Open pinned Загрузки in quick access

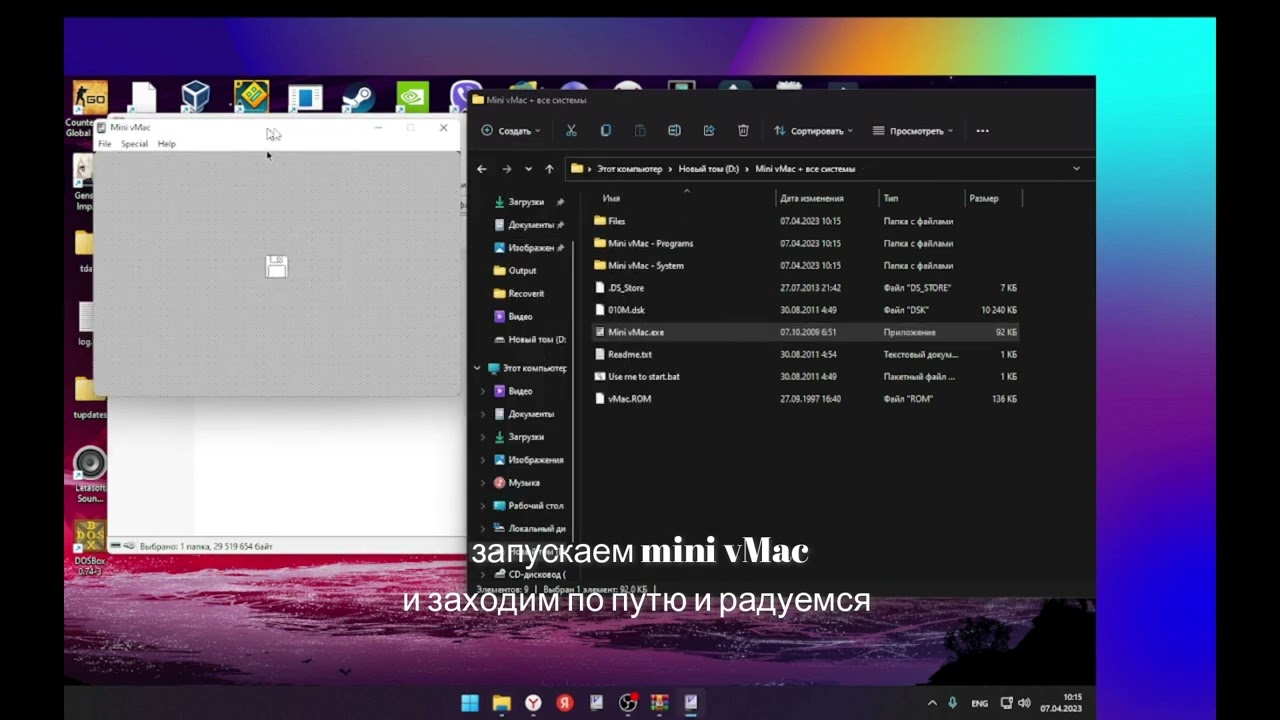coord(528,202)
